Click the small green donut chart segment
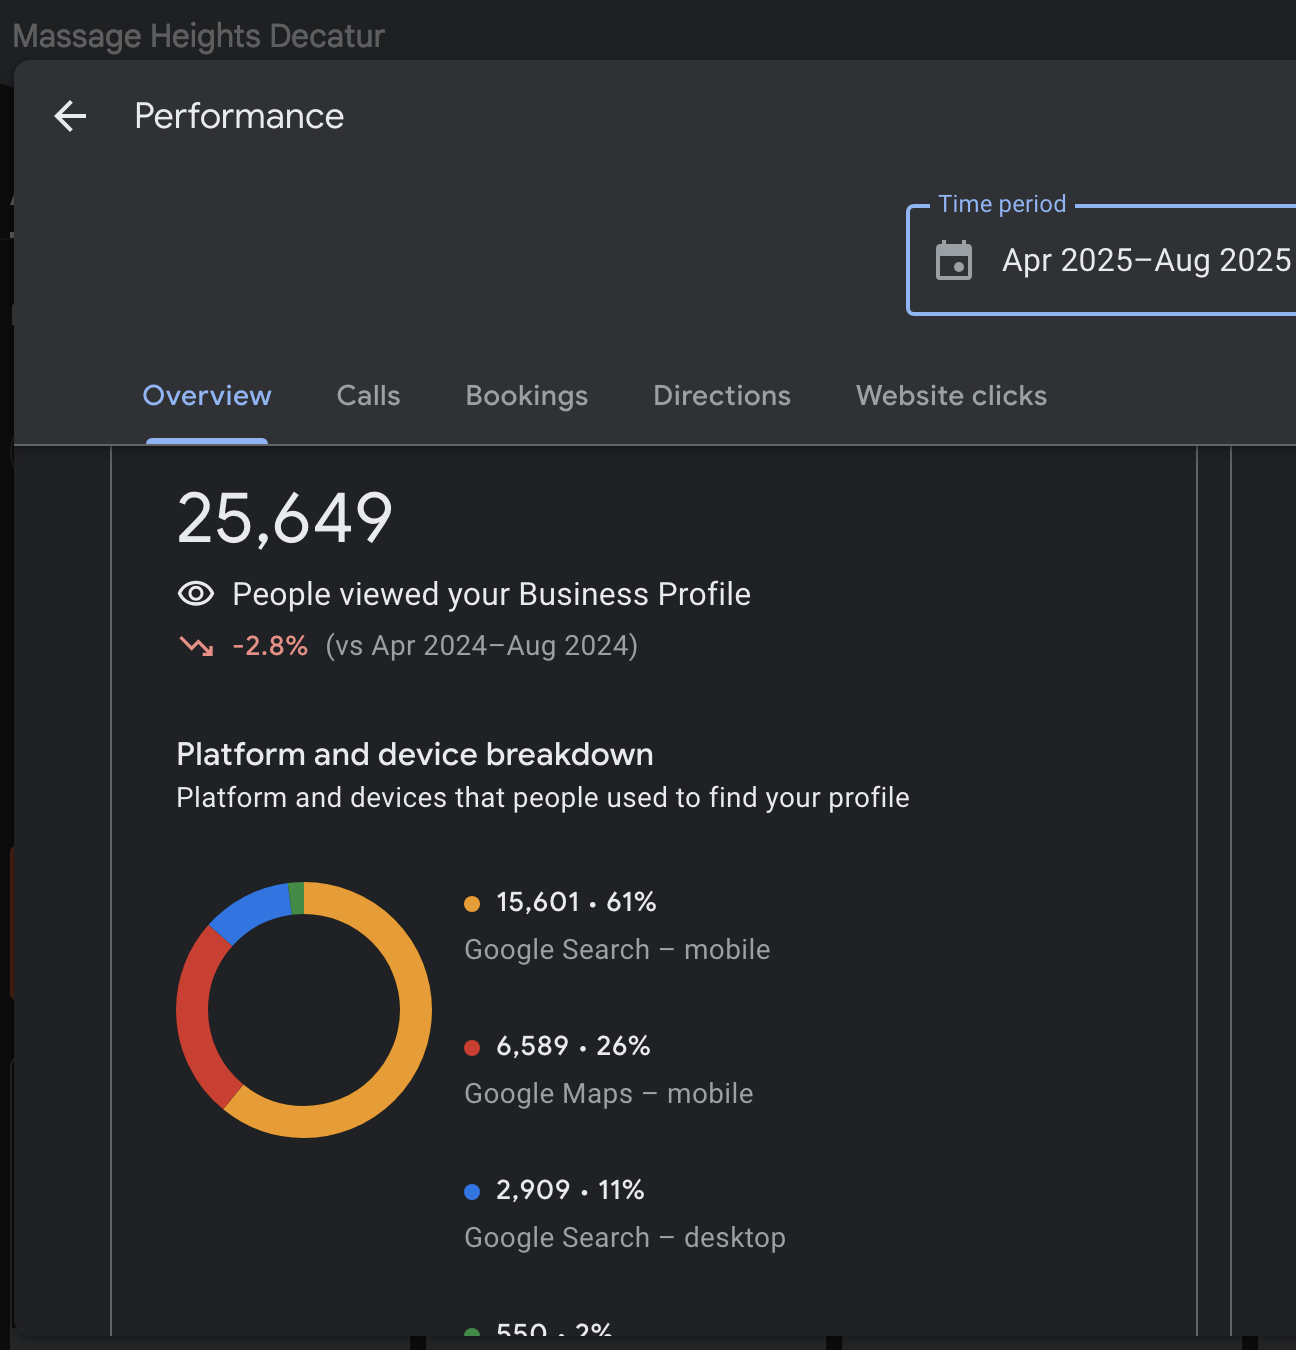1296x1350 pixels. click(296, 898)
